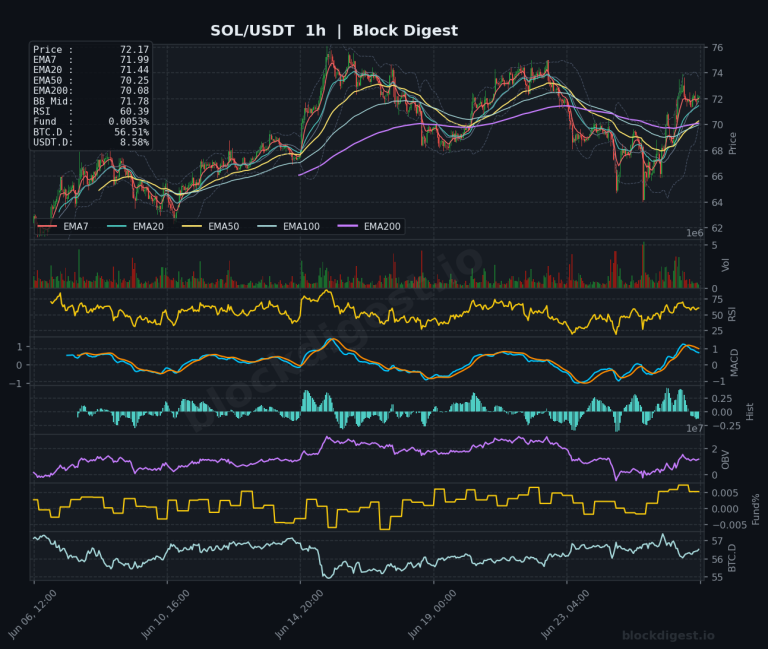The width and height of the screenshot is (768, 649).
Task: Select the USDT.D 8.58% info row
Action: 91,143
